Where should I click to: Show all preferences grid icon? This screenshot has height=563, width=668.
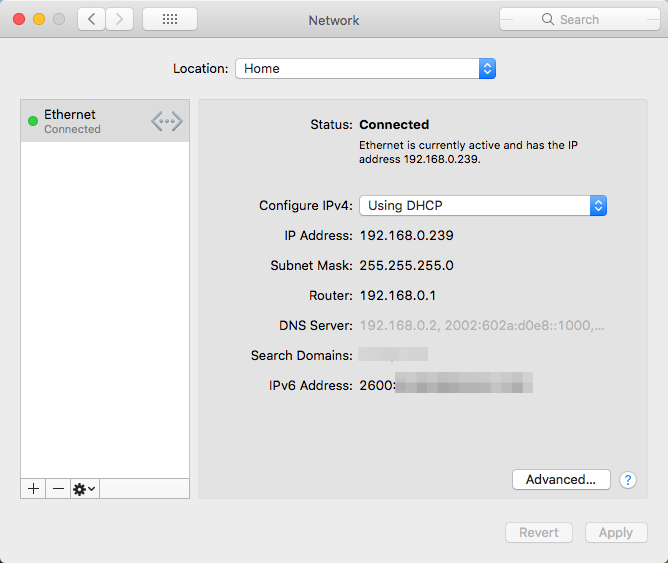click(x=170, y=19)
